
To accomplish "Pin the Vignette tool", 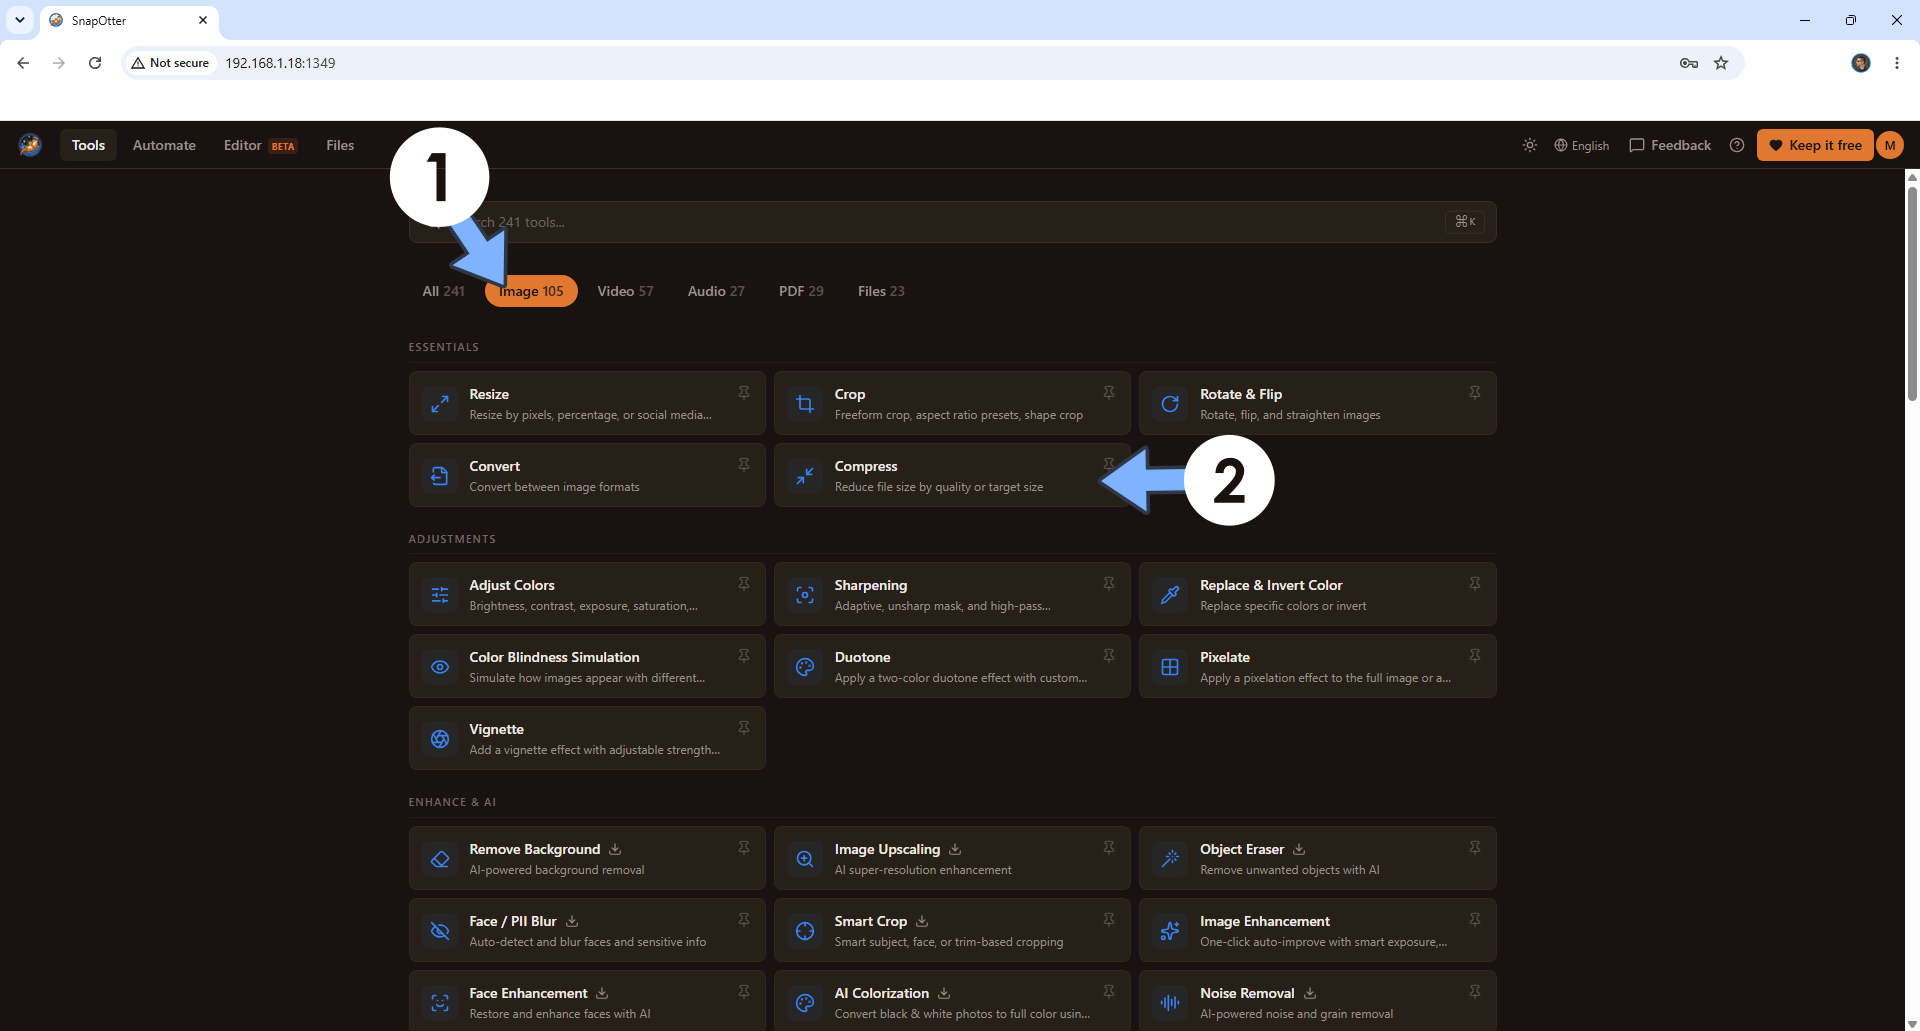I will pos(744,728).
